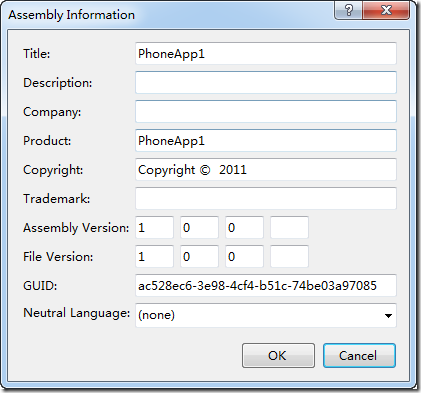Click the Copyright field with 2011
This screenshot has width=421, height=393.
click(266, 169)
